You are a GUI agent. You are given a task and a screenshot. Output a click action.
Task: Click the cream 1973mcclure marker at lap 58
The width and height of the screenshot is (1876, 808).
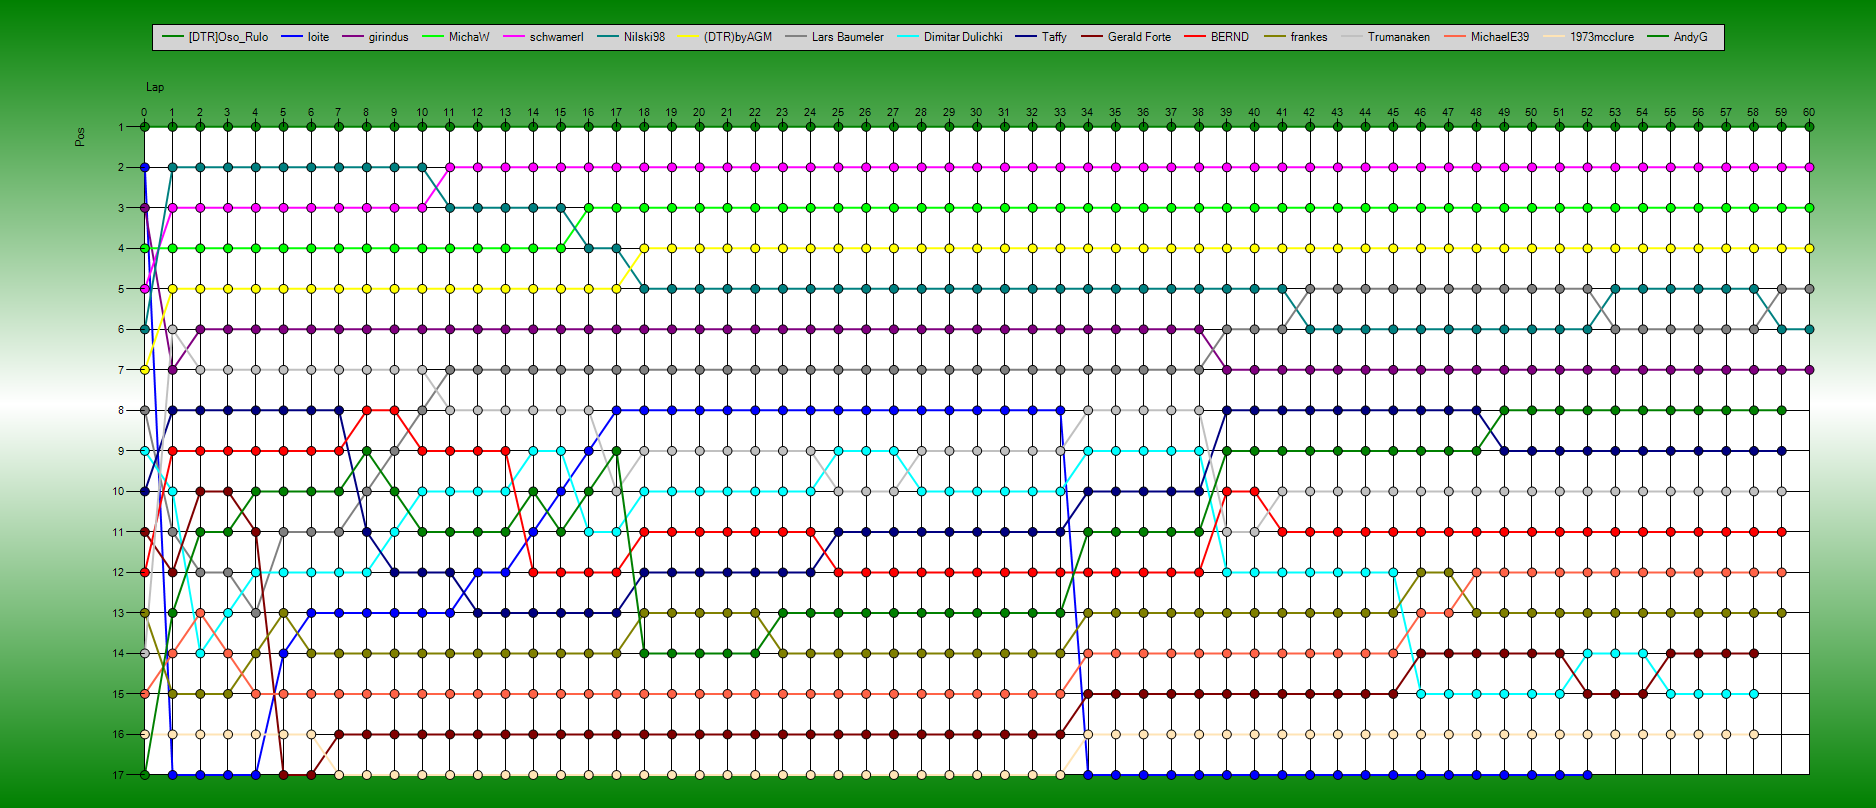[x=1753, y=734]
